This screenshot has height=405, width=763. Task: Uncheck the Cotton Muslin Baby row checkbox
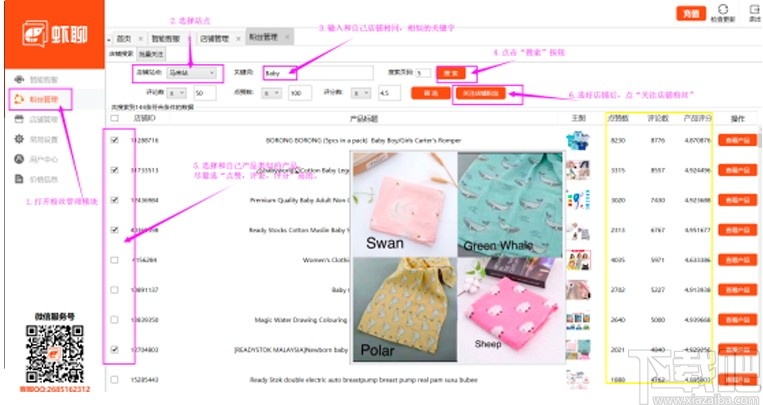(114, 230)
